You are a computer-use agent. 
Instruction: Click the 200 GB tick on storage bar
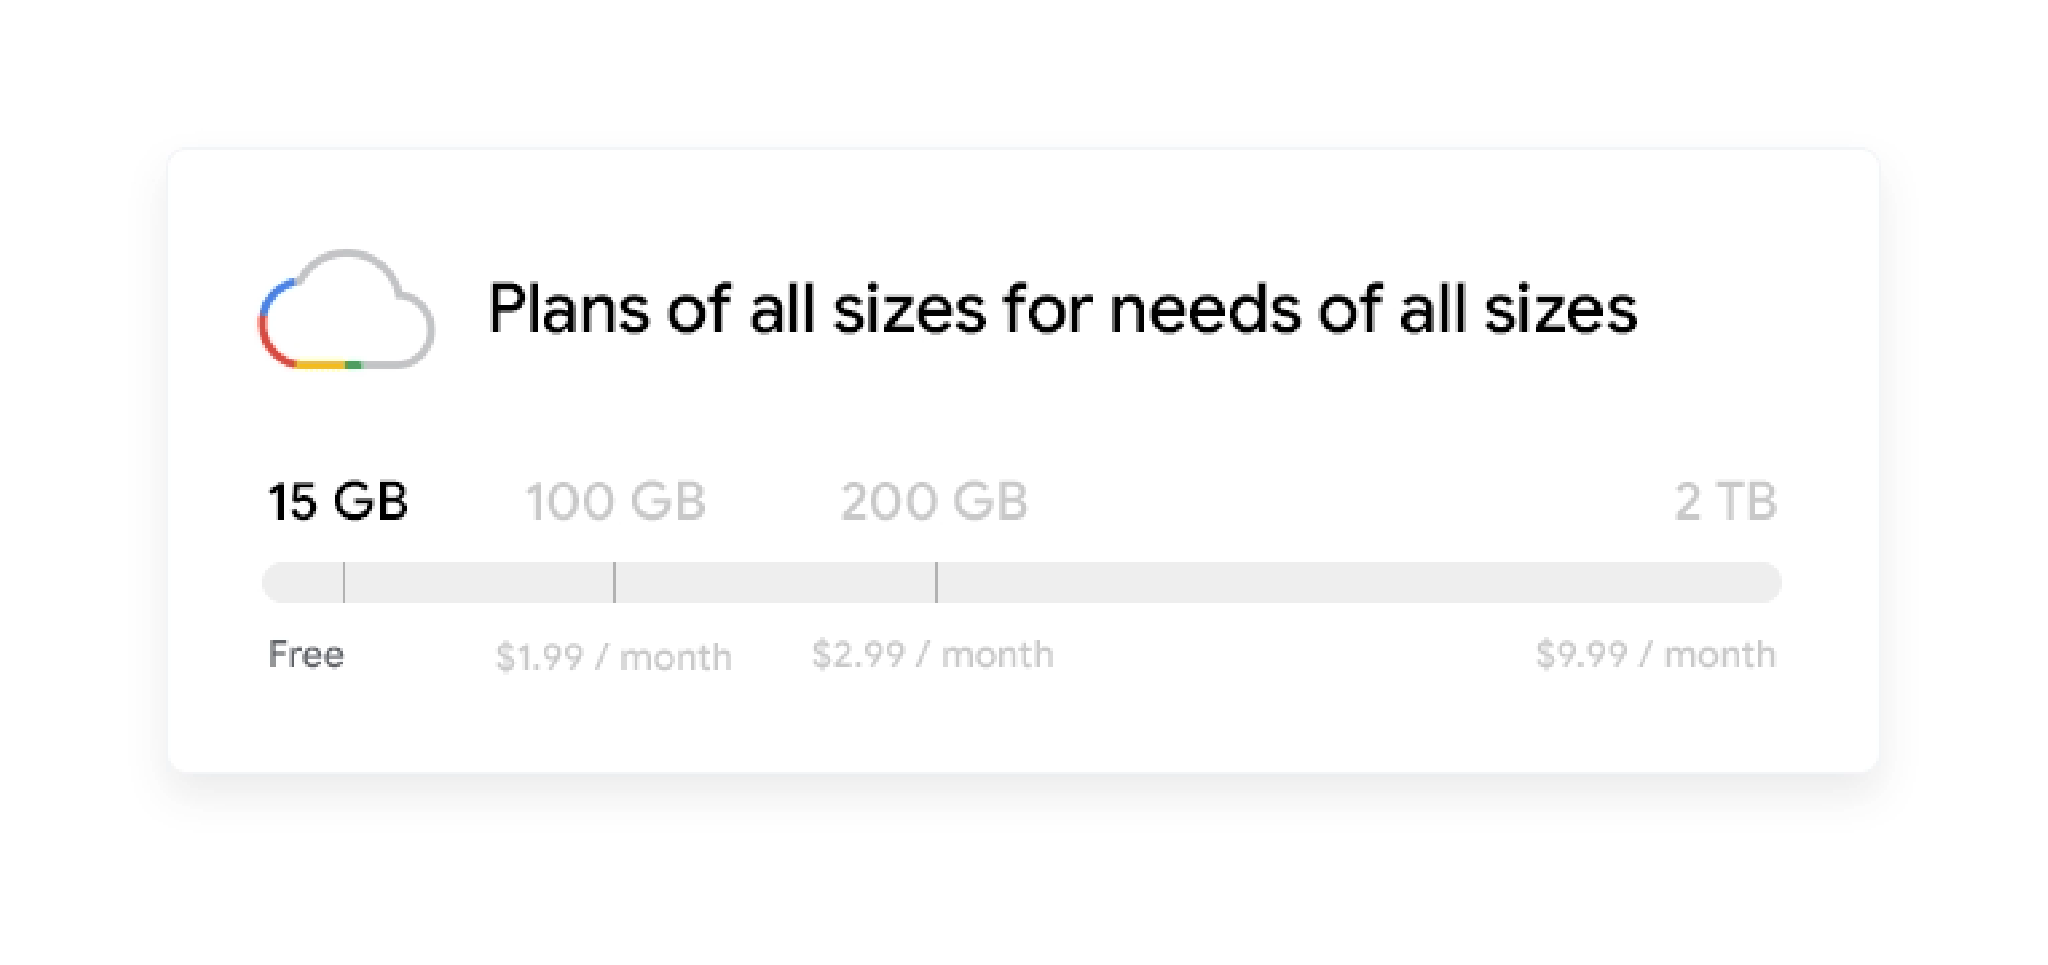coord(936,582)
